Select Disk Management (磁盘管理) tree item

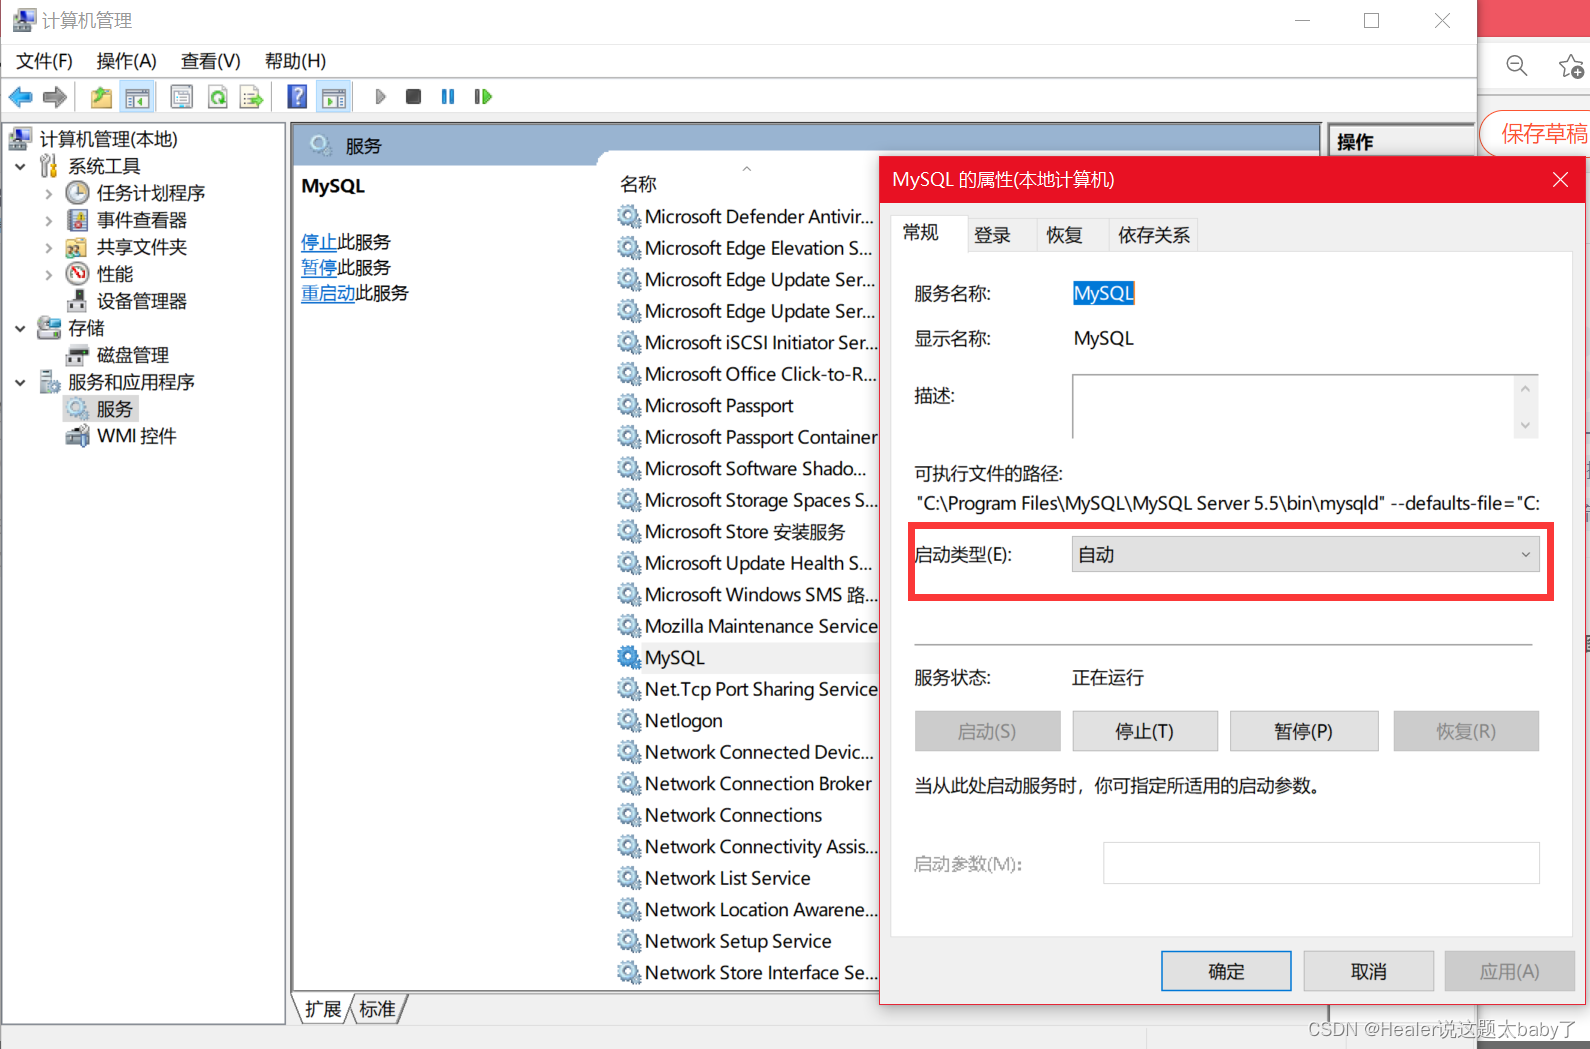point(132,355)
